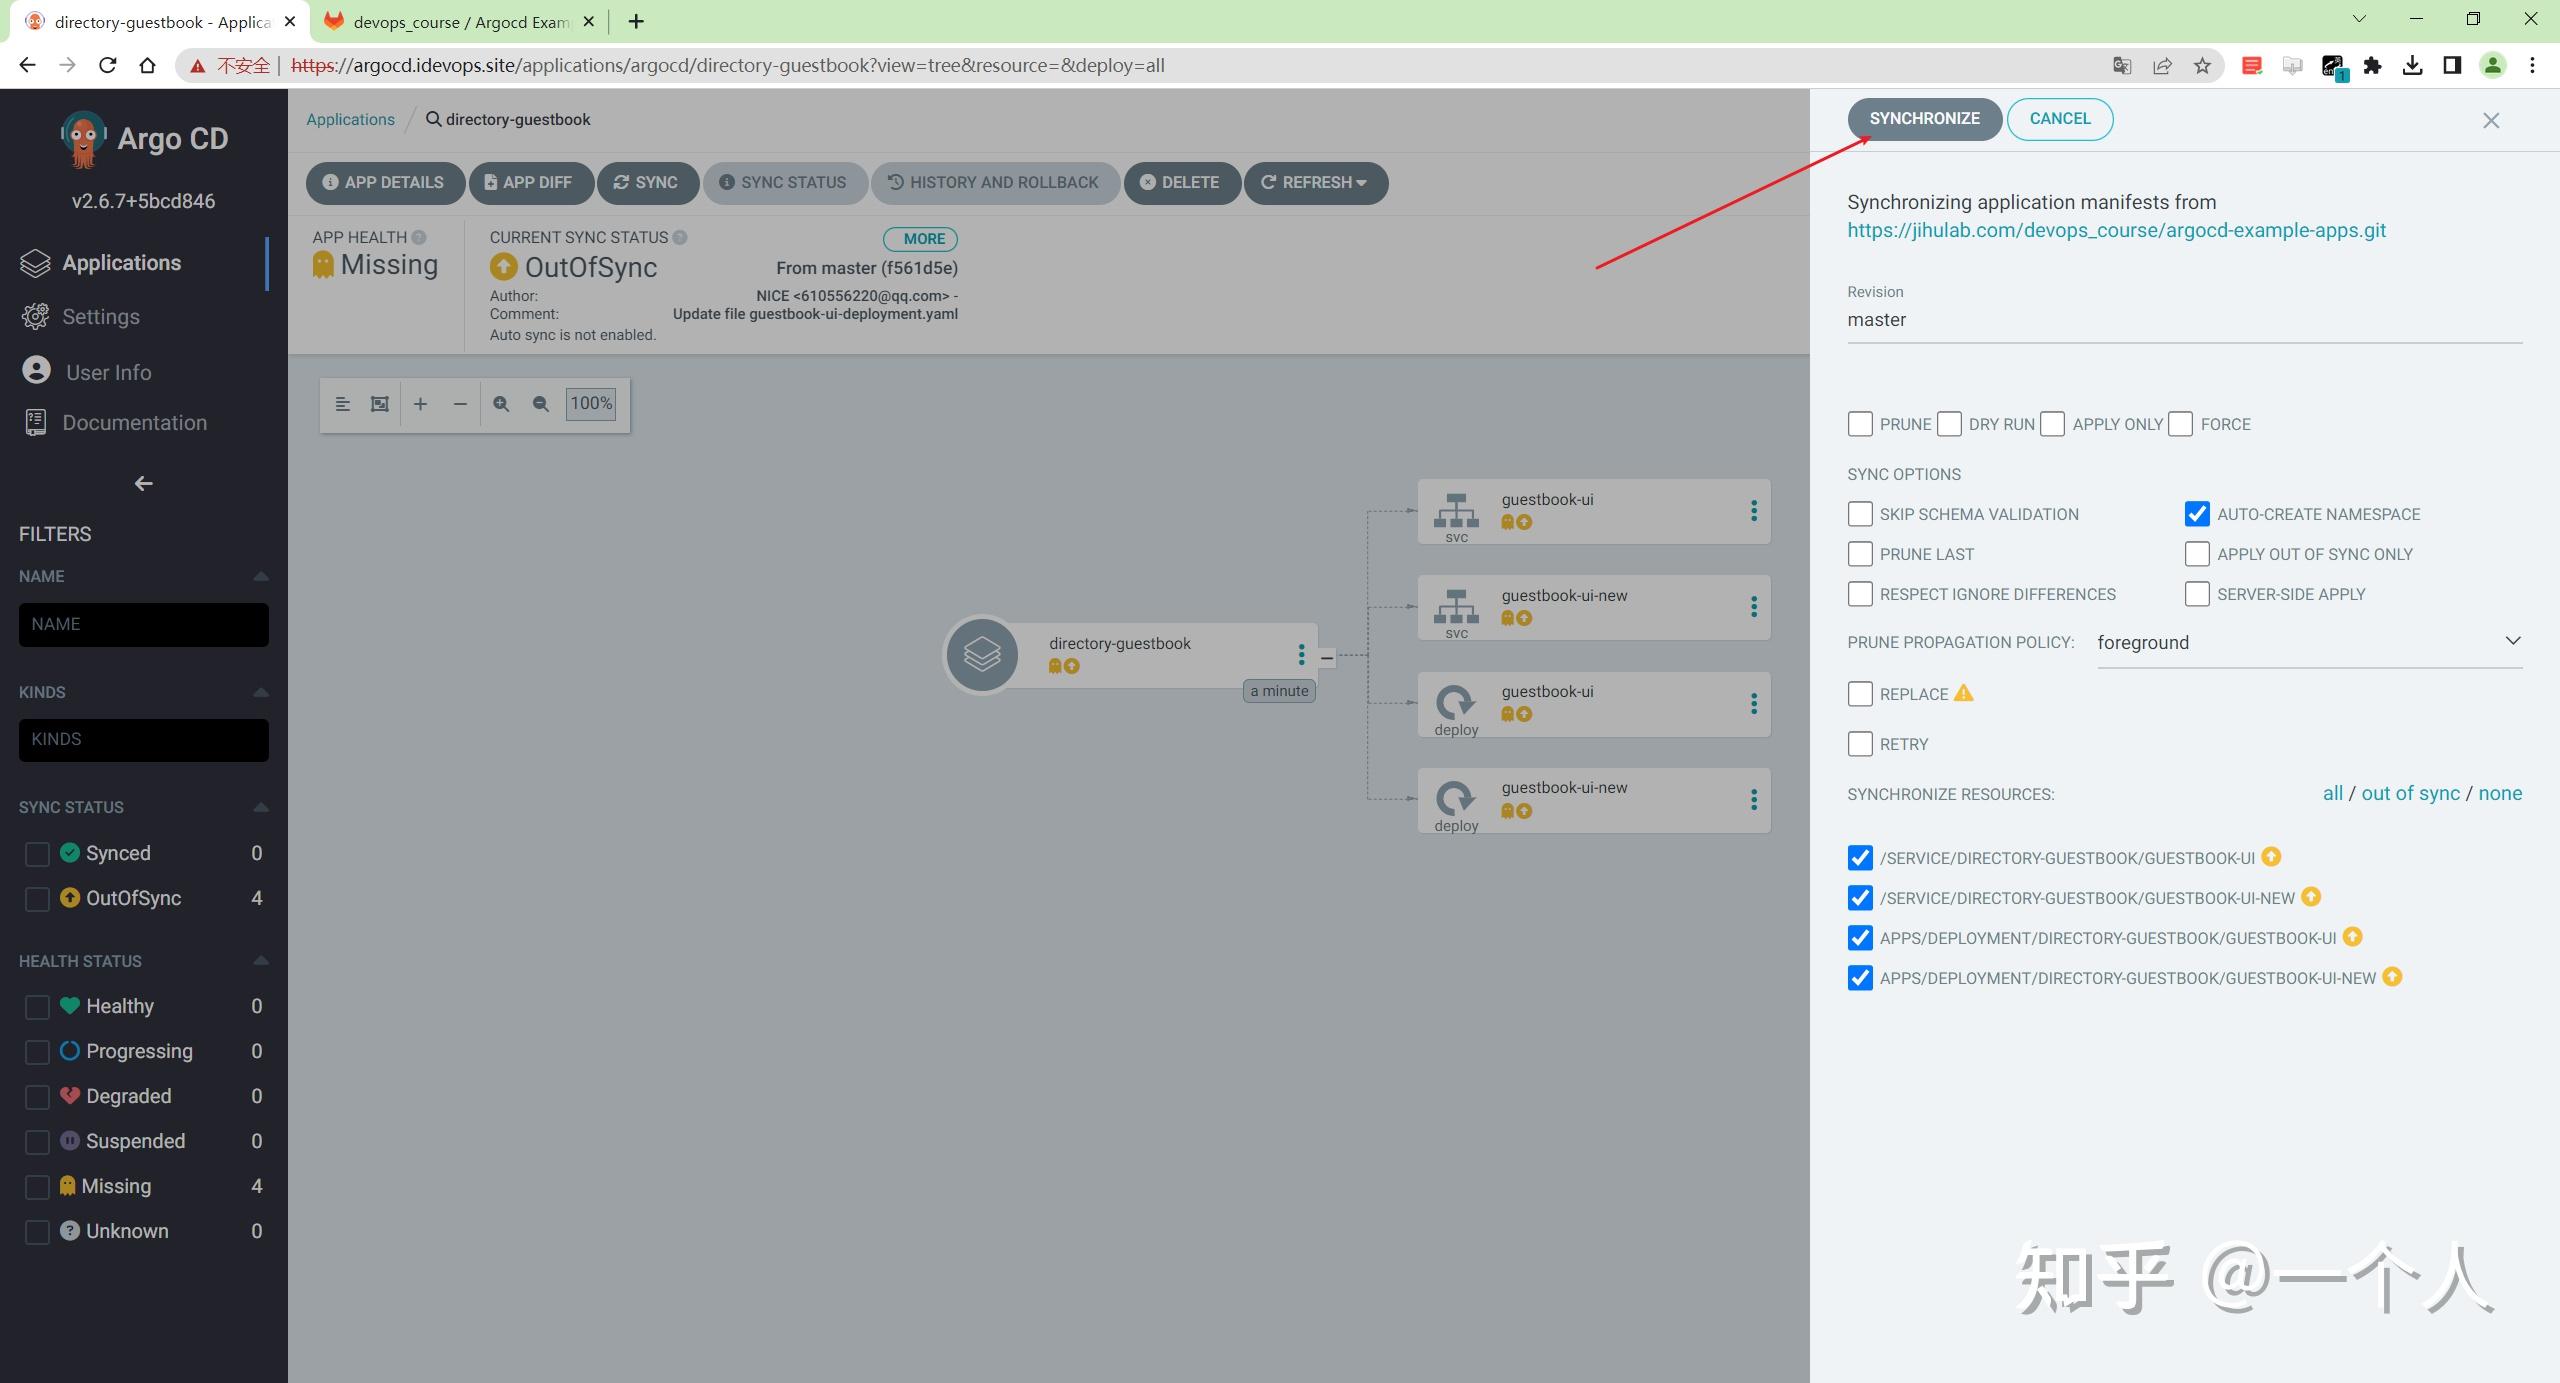Screen dimensions: 2560x1383
Task: Click the Applications breadcrumb link
Action: (350, 120)
